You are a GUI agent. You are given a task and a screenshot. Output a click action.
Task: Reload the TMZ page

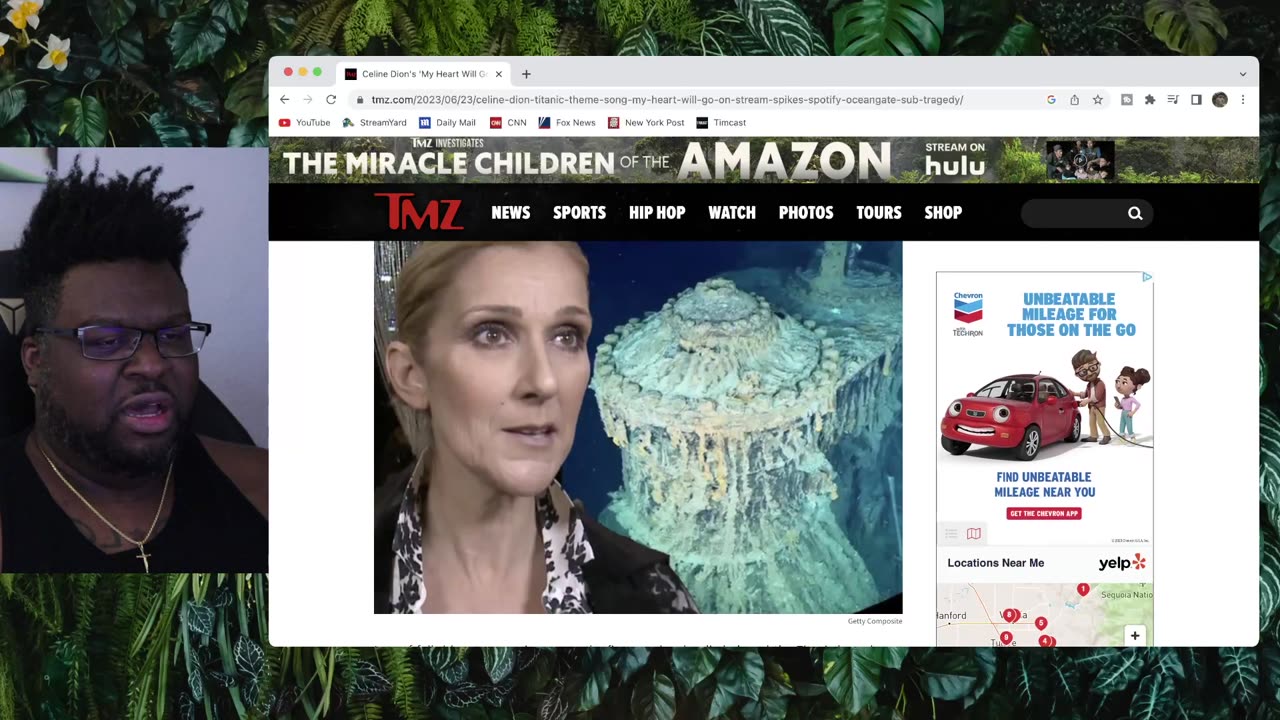331,100
